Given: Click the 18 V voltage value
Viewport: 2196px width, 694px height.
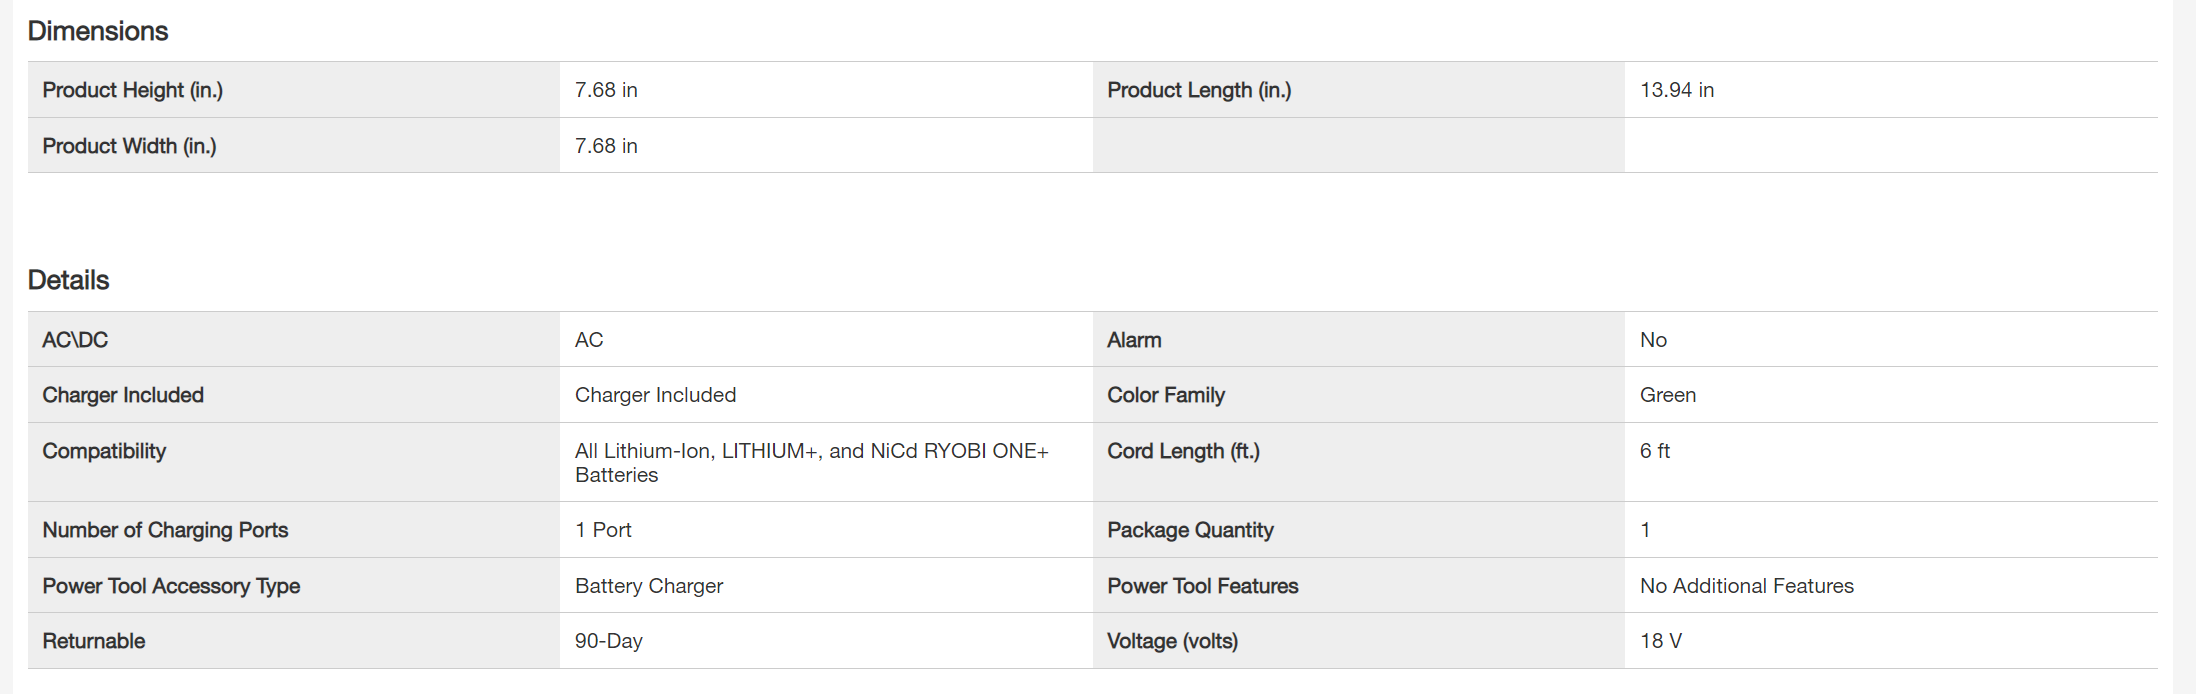Looking at the screenshot, I should tap(1660, 641).
